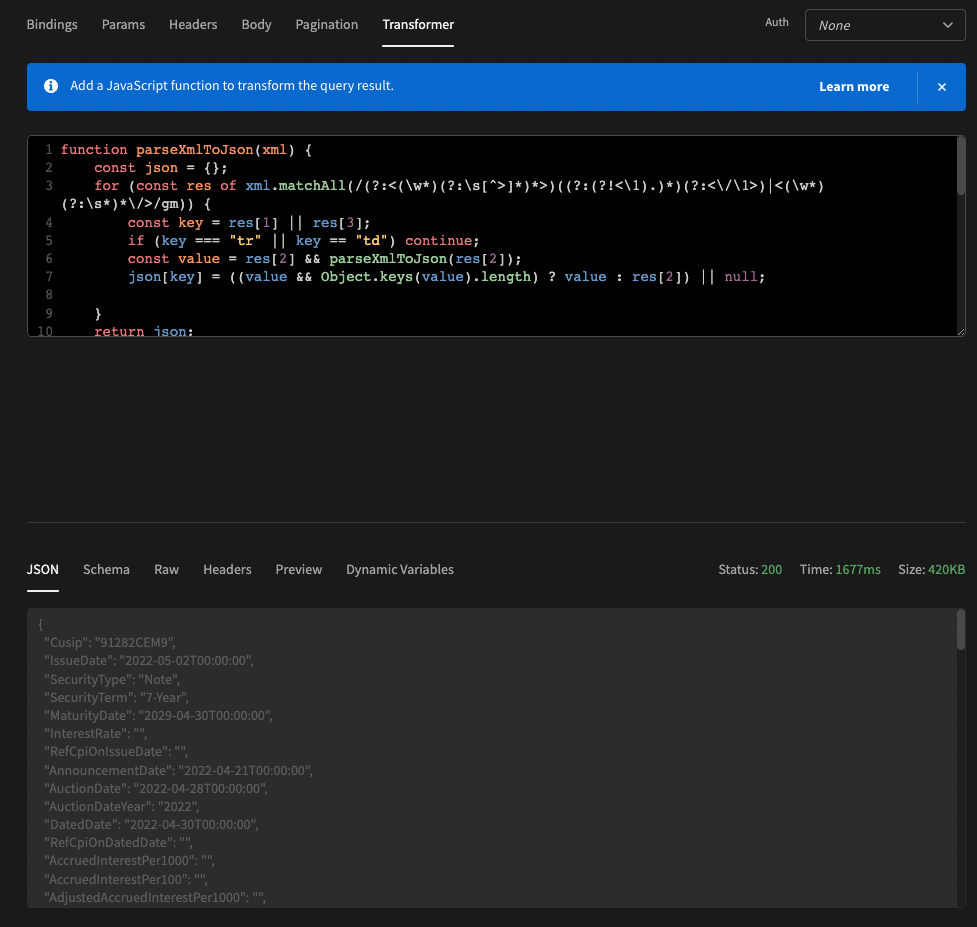Open the Dynamic Variables tab

point(400,569)
